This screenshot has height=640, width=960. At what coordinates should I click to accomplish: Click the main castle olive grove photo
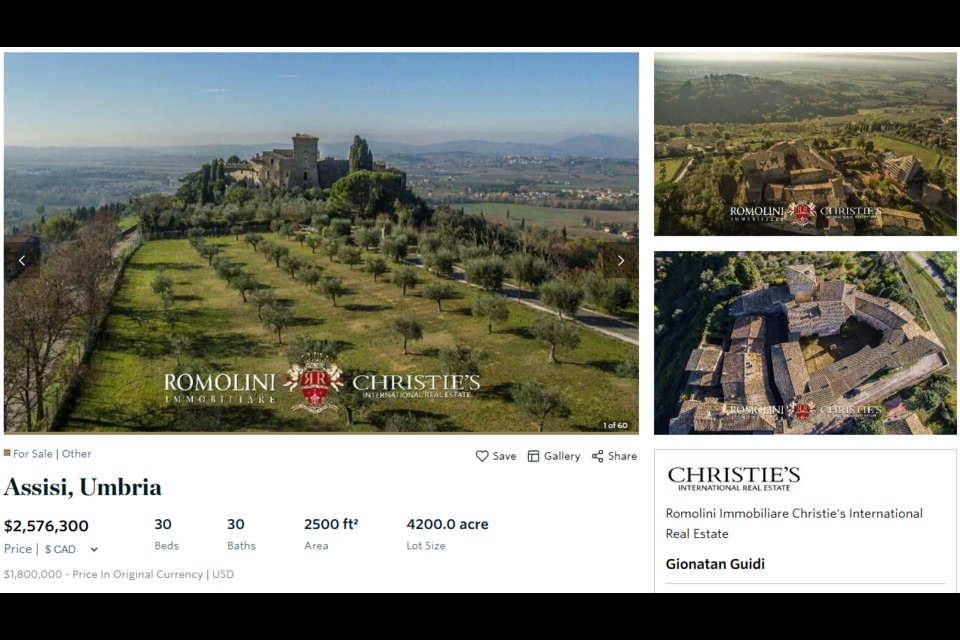[321, 243]
